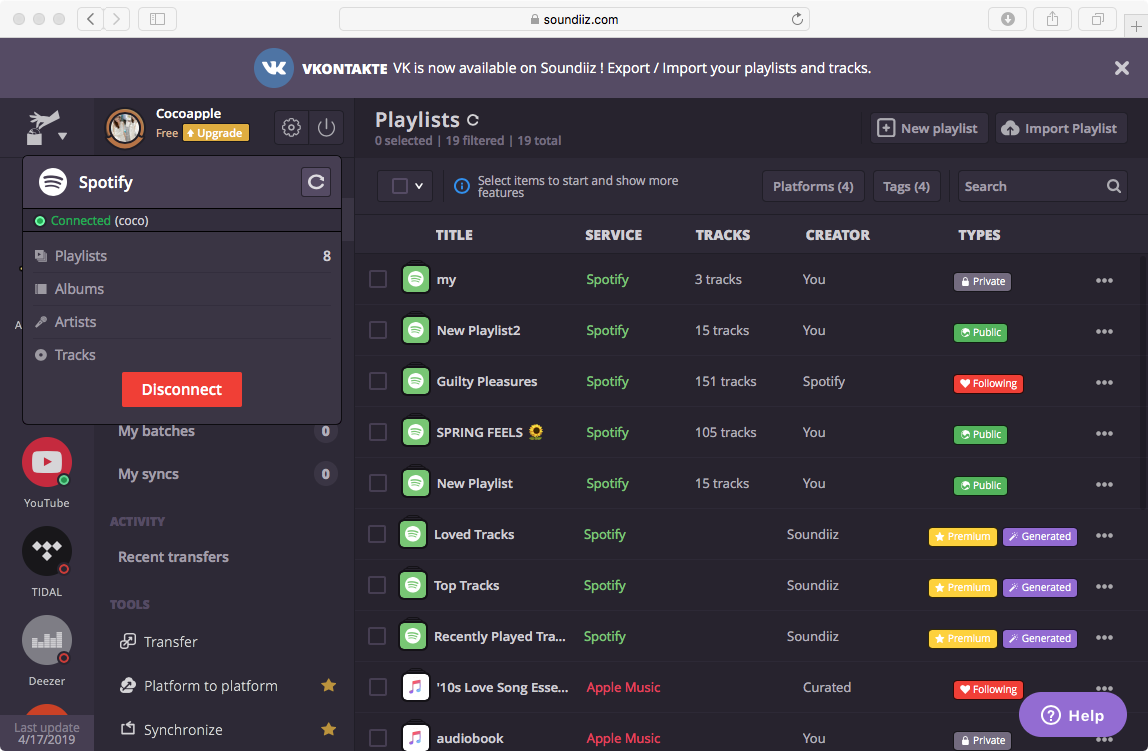Viewport: 1148px width, 751px height.
Task: Open the select-all dropdown arrow
Action: click(x=419, y=186)
